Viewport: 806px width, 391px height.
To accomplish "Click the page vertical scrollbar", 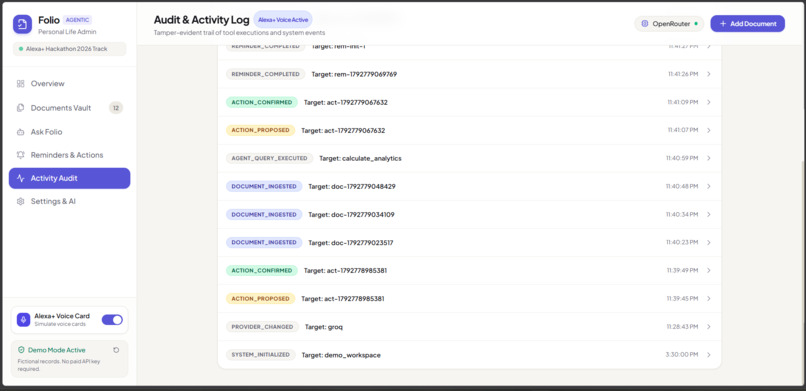I will pos(803,272).
